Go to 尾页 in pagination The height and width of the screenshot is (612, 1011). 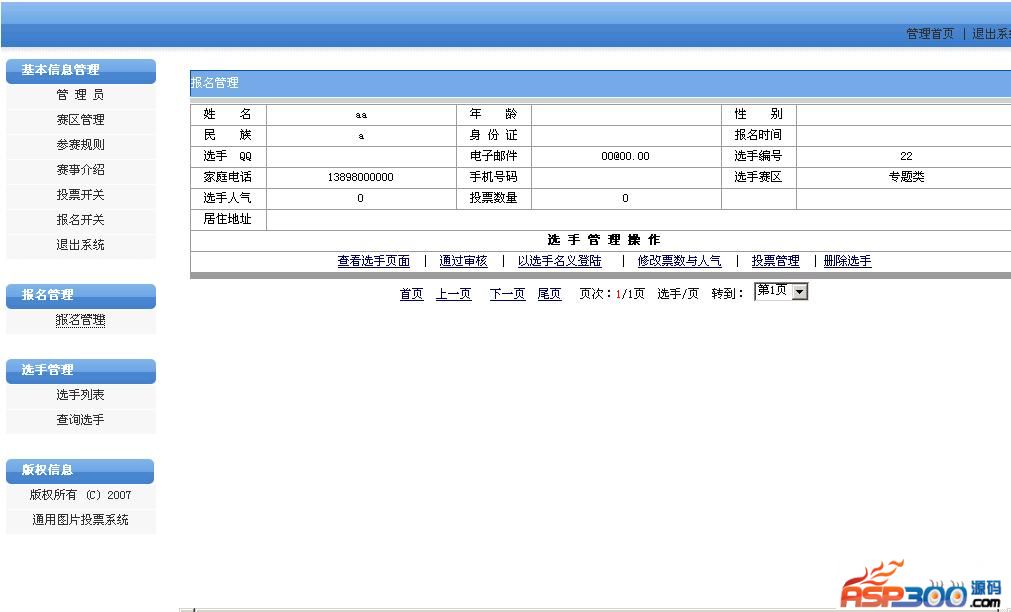549,294
